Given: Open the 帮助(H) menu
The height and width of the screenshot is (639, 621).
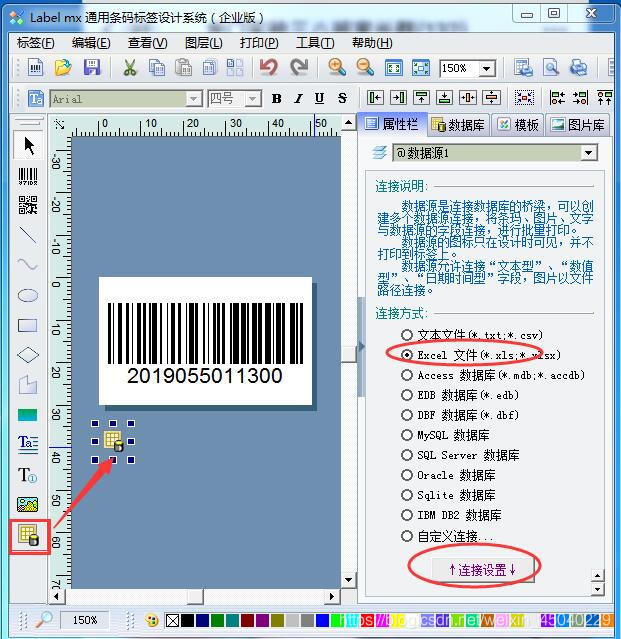Looking at the screenshot, I should coord(372,43).
